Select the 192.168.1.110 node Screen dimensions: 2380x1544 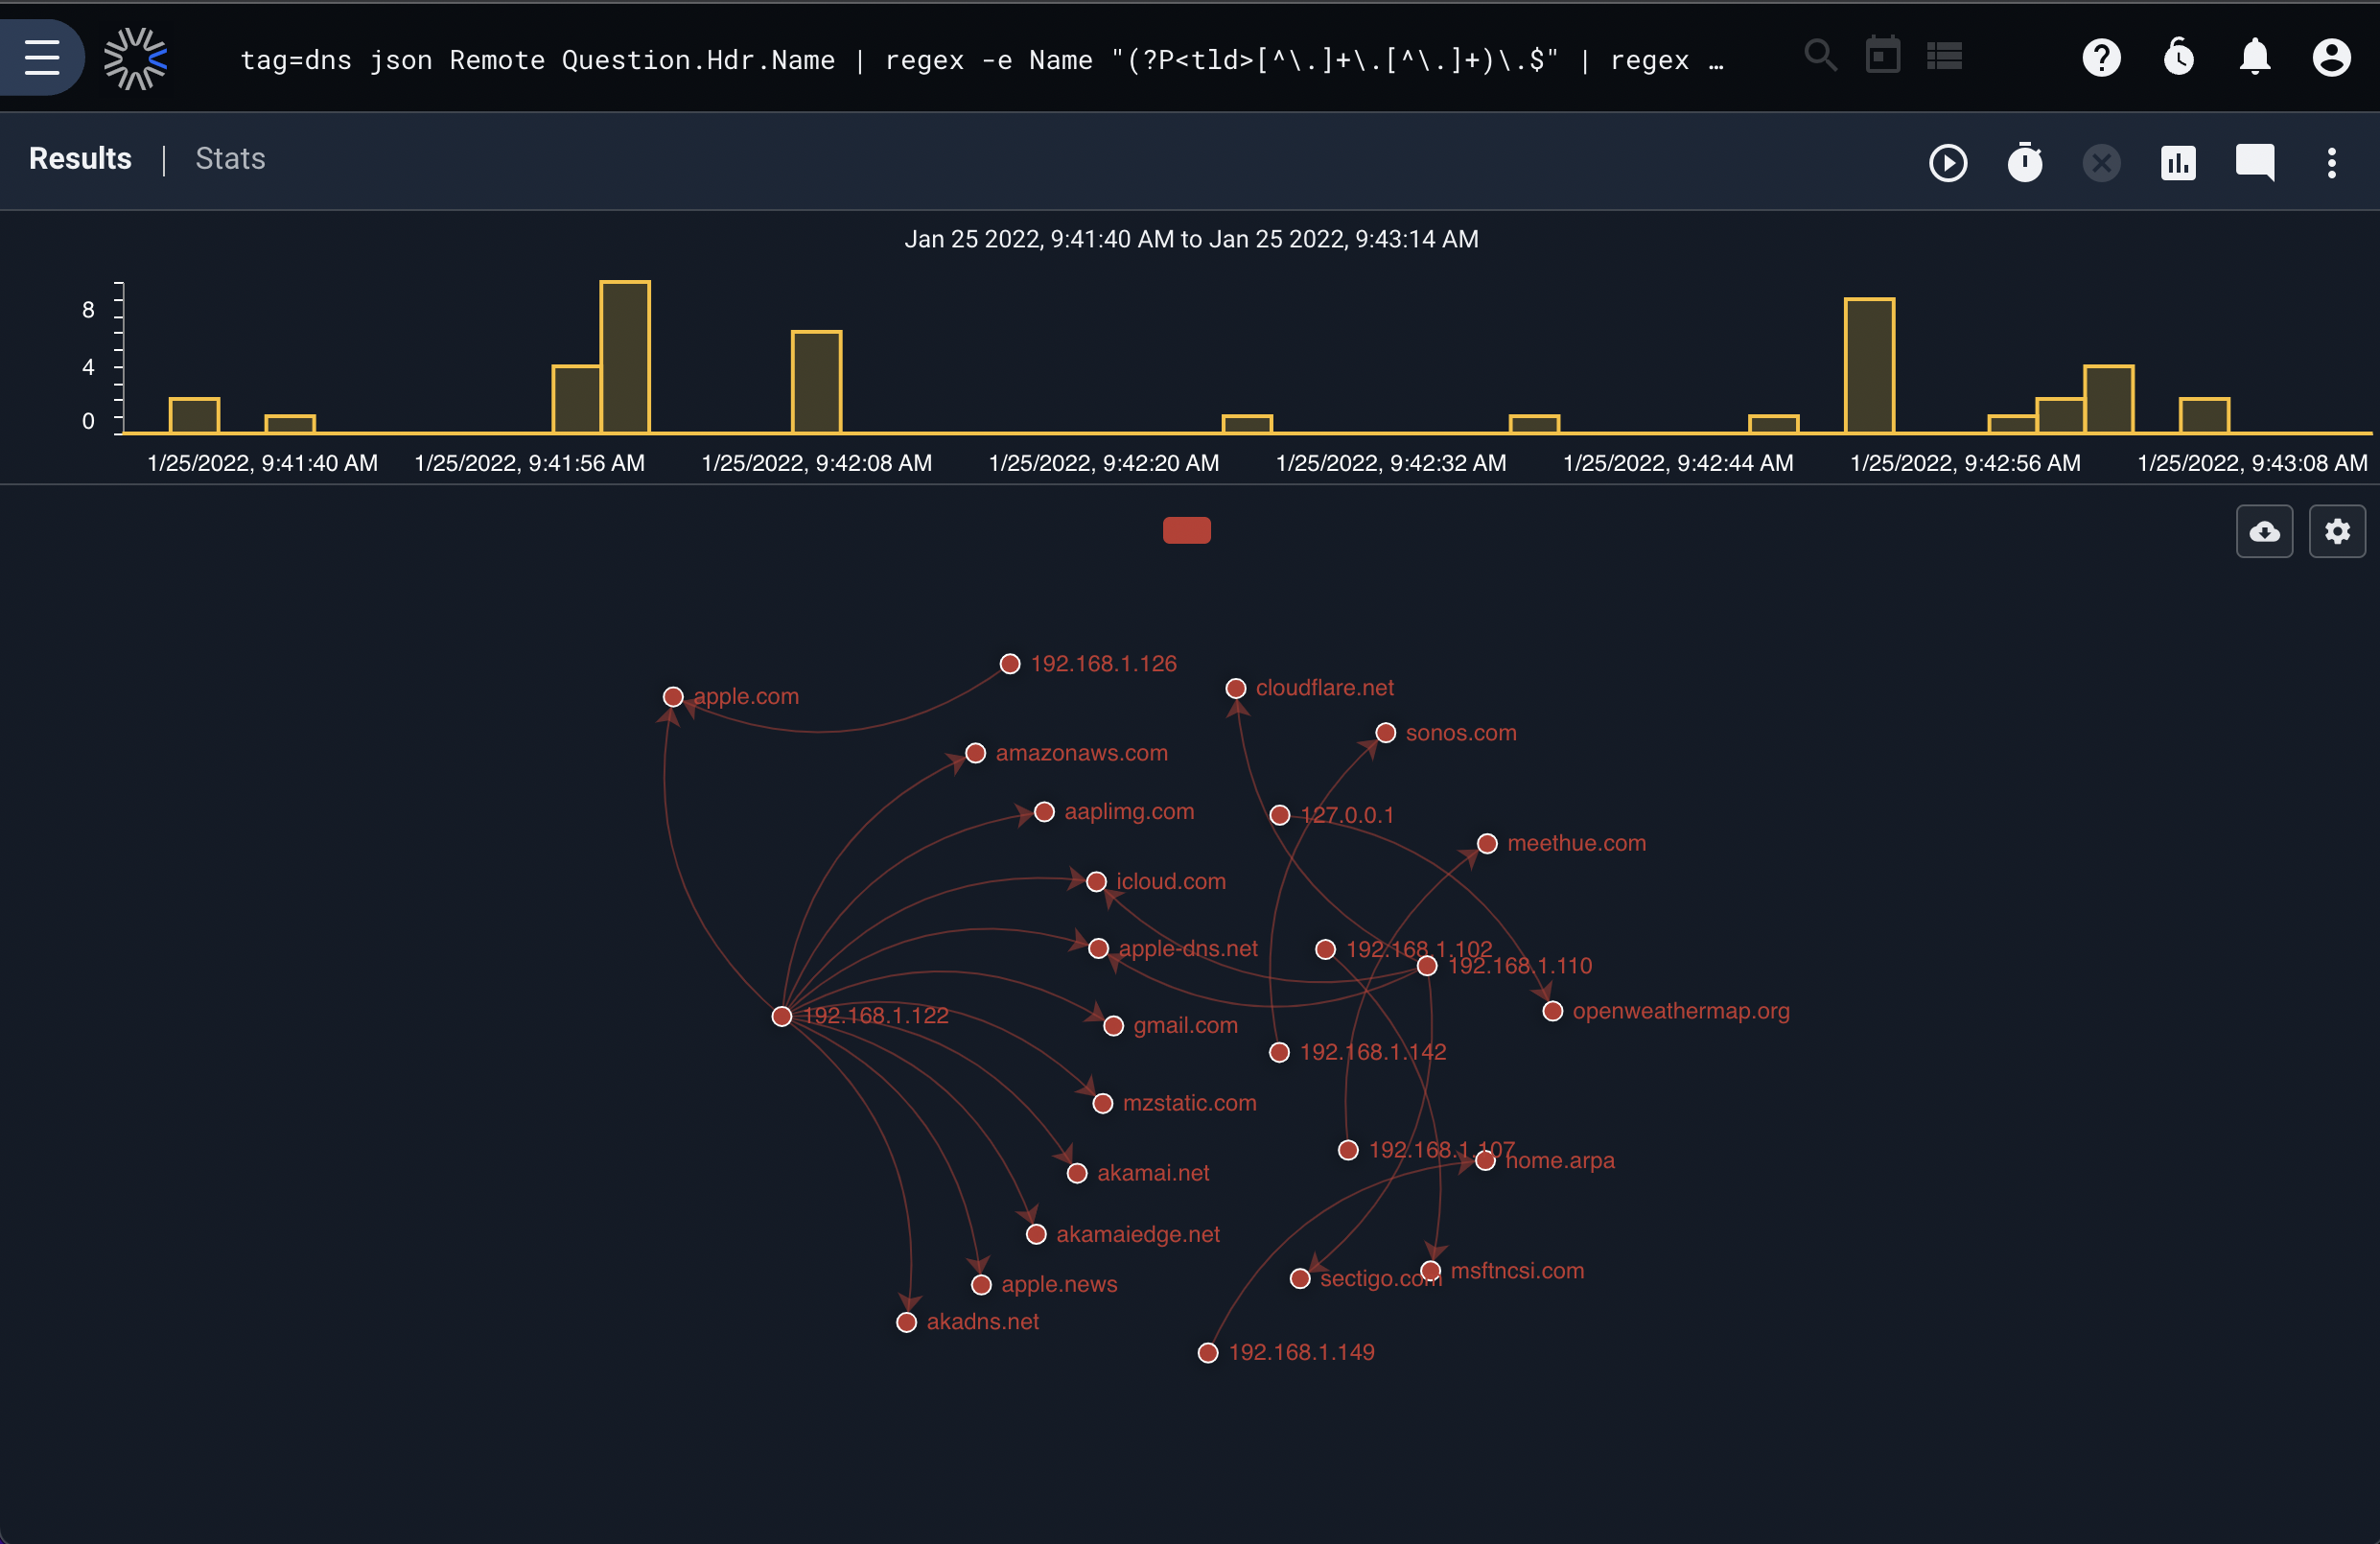click(x=1427, y=966)
